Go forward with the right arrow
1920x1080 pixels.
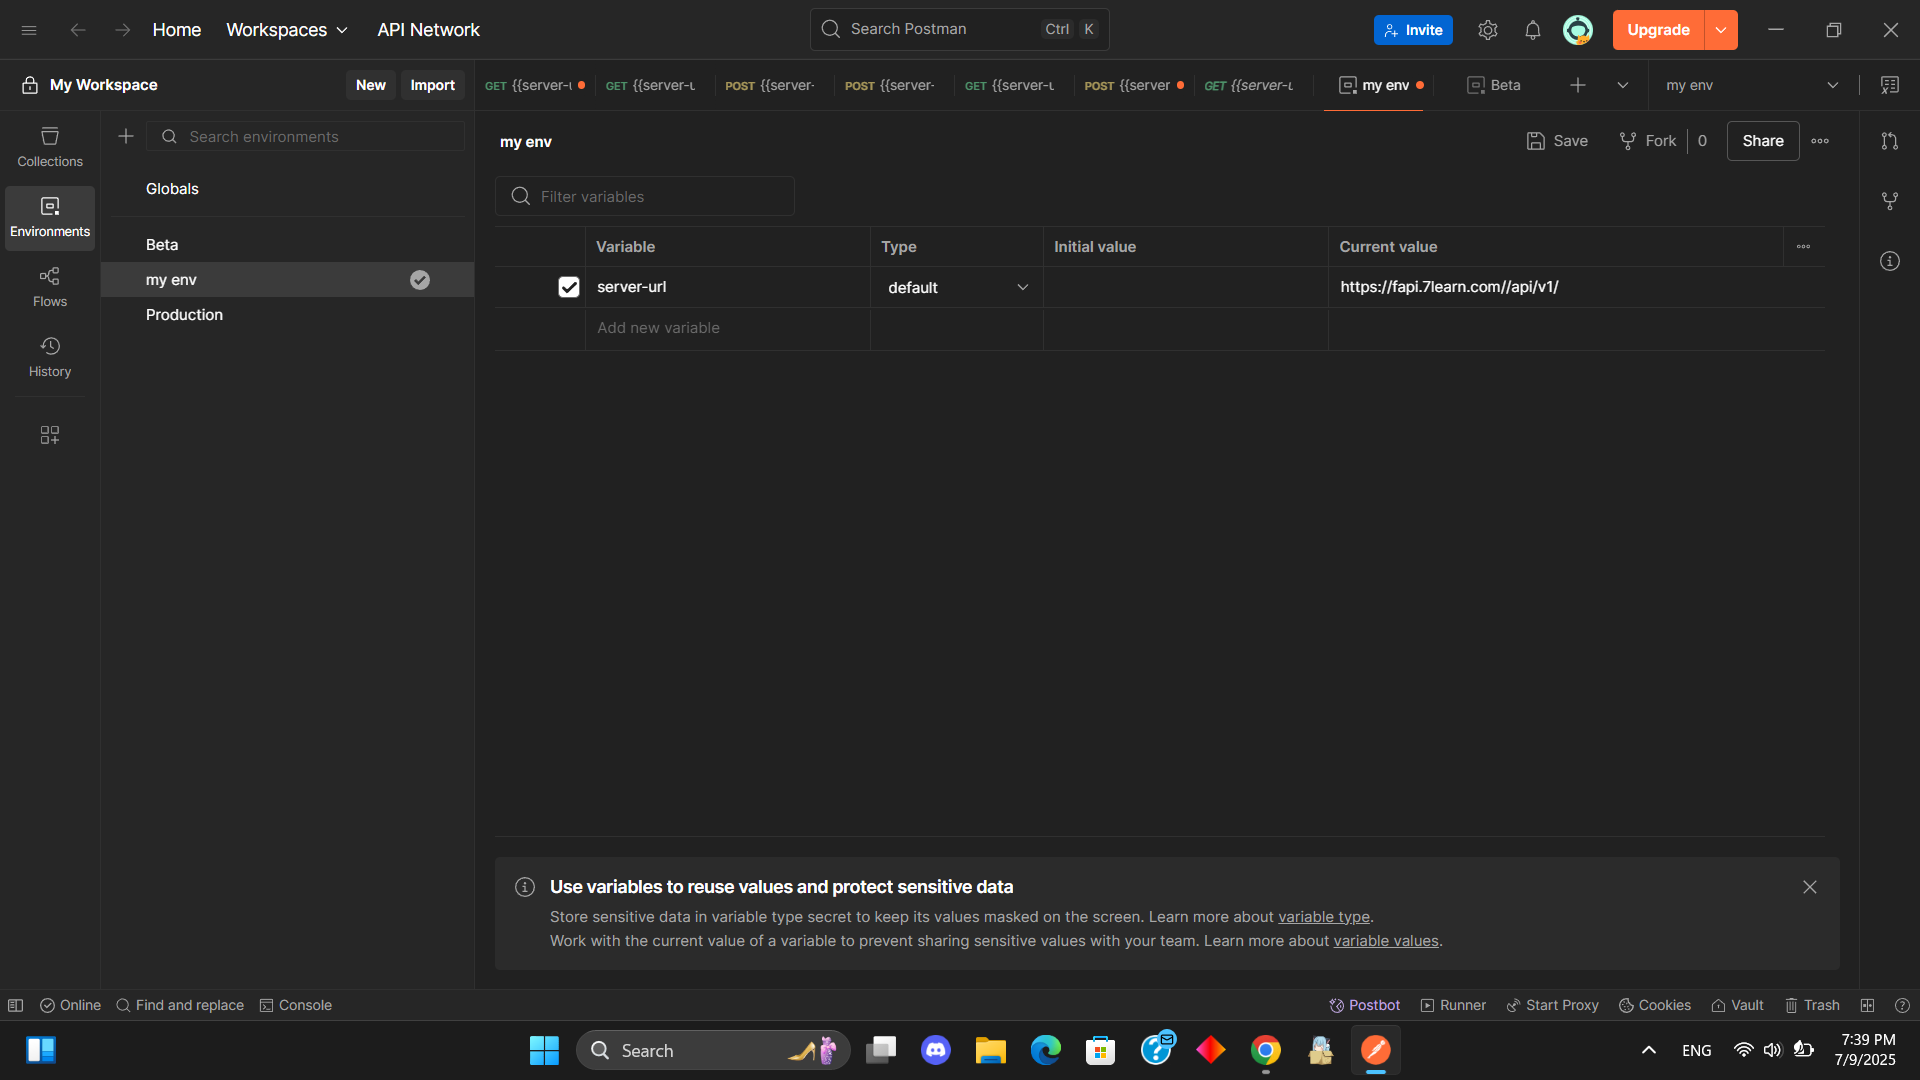tap(122, 30)
